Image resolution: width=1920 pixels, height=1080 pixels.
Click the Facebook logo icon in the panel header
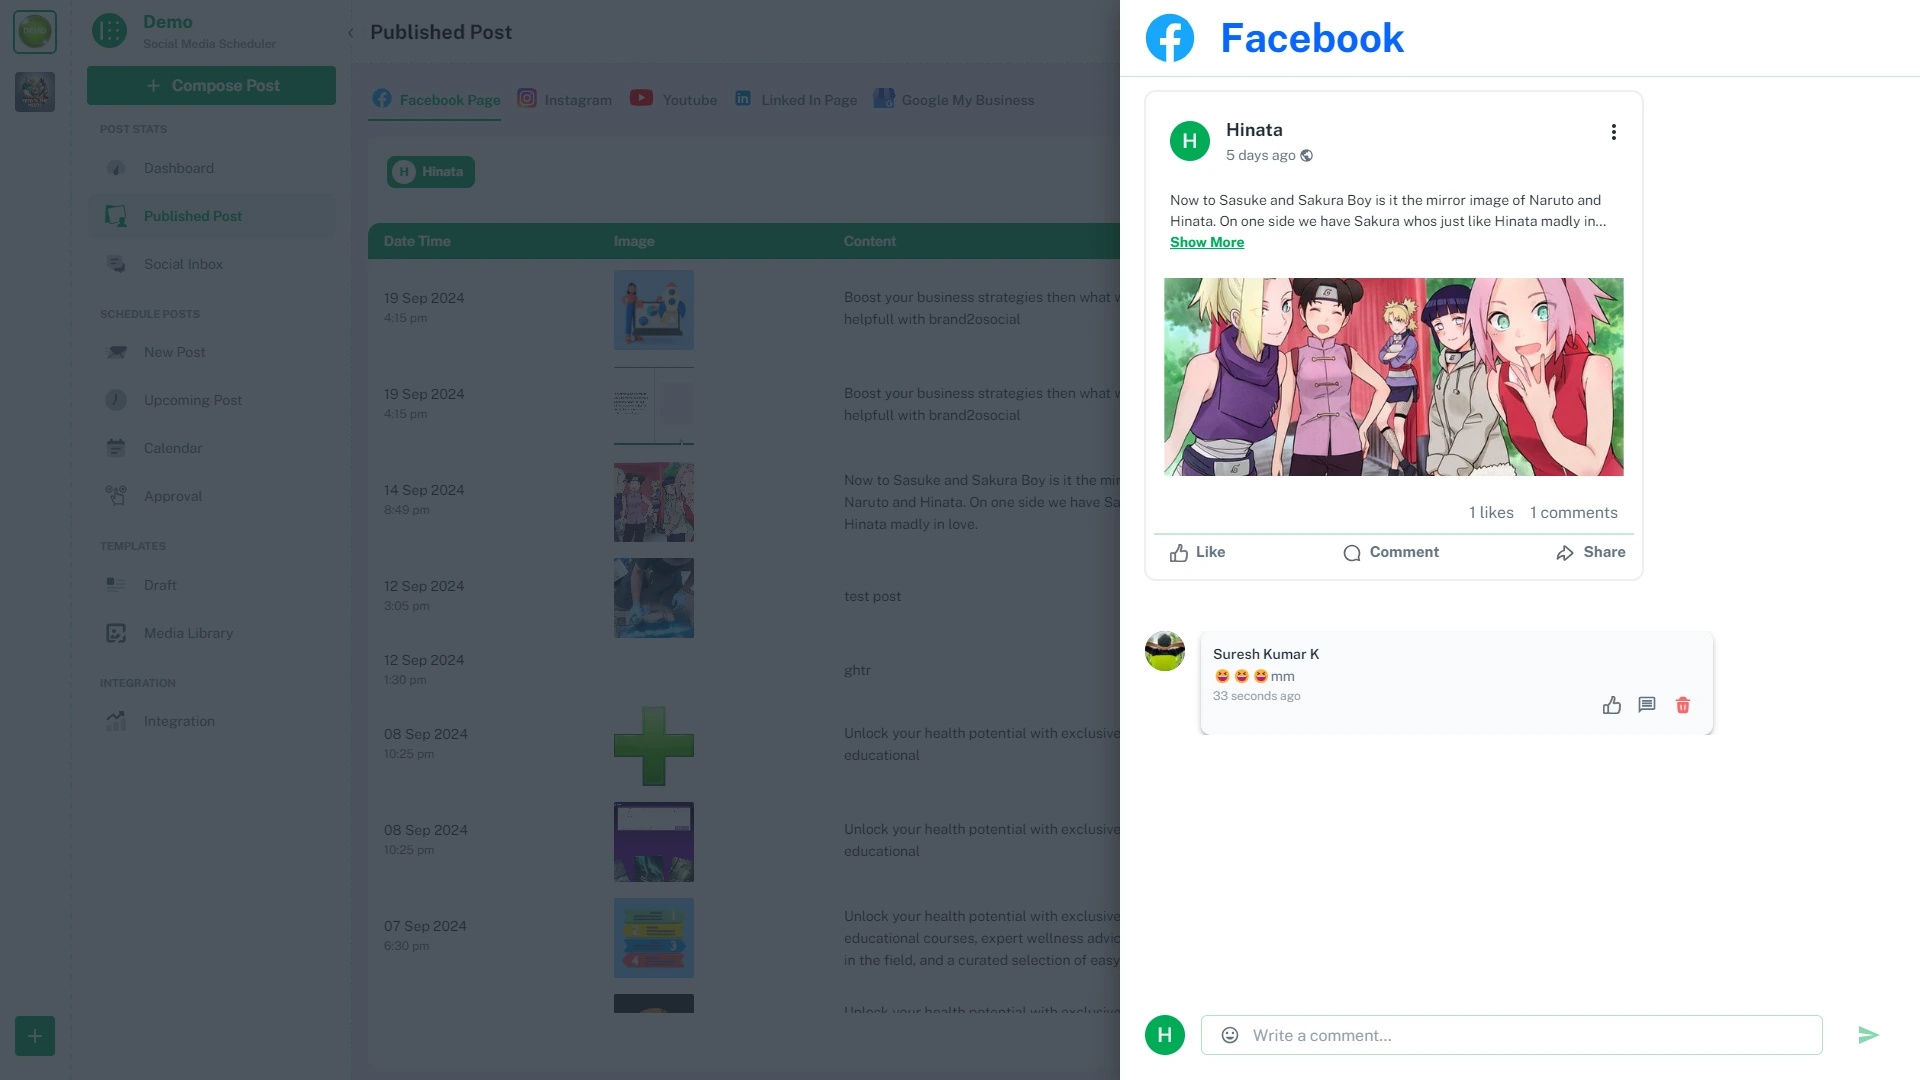pyautogui.click(x=1170, y=38)
